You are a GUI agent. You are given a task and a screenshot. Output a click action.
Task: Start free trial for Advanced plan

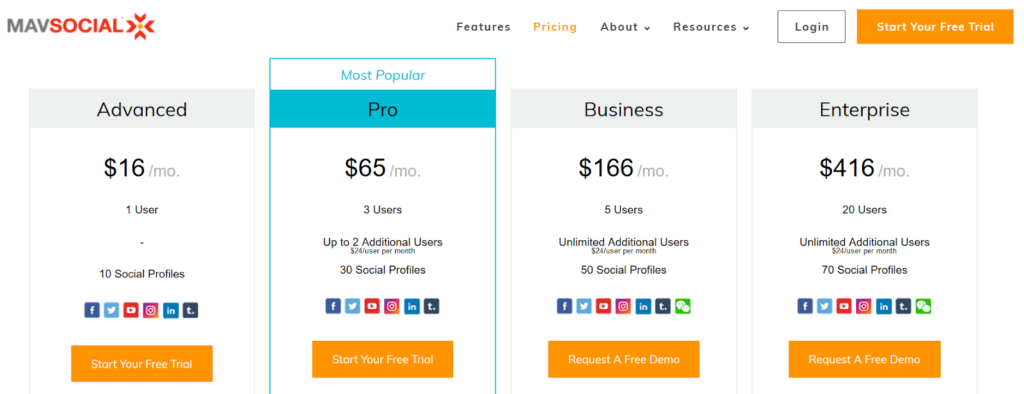[142, 363]
